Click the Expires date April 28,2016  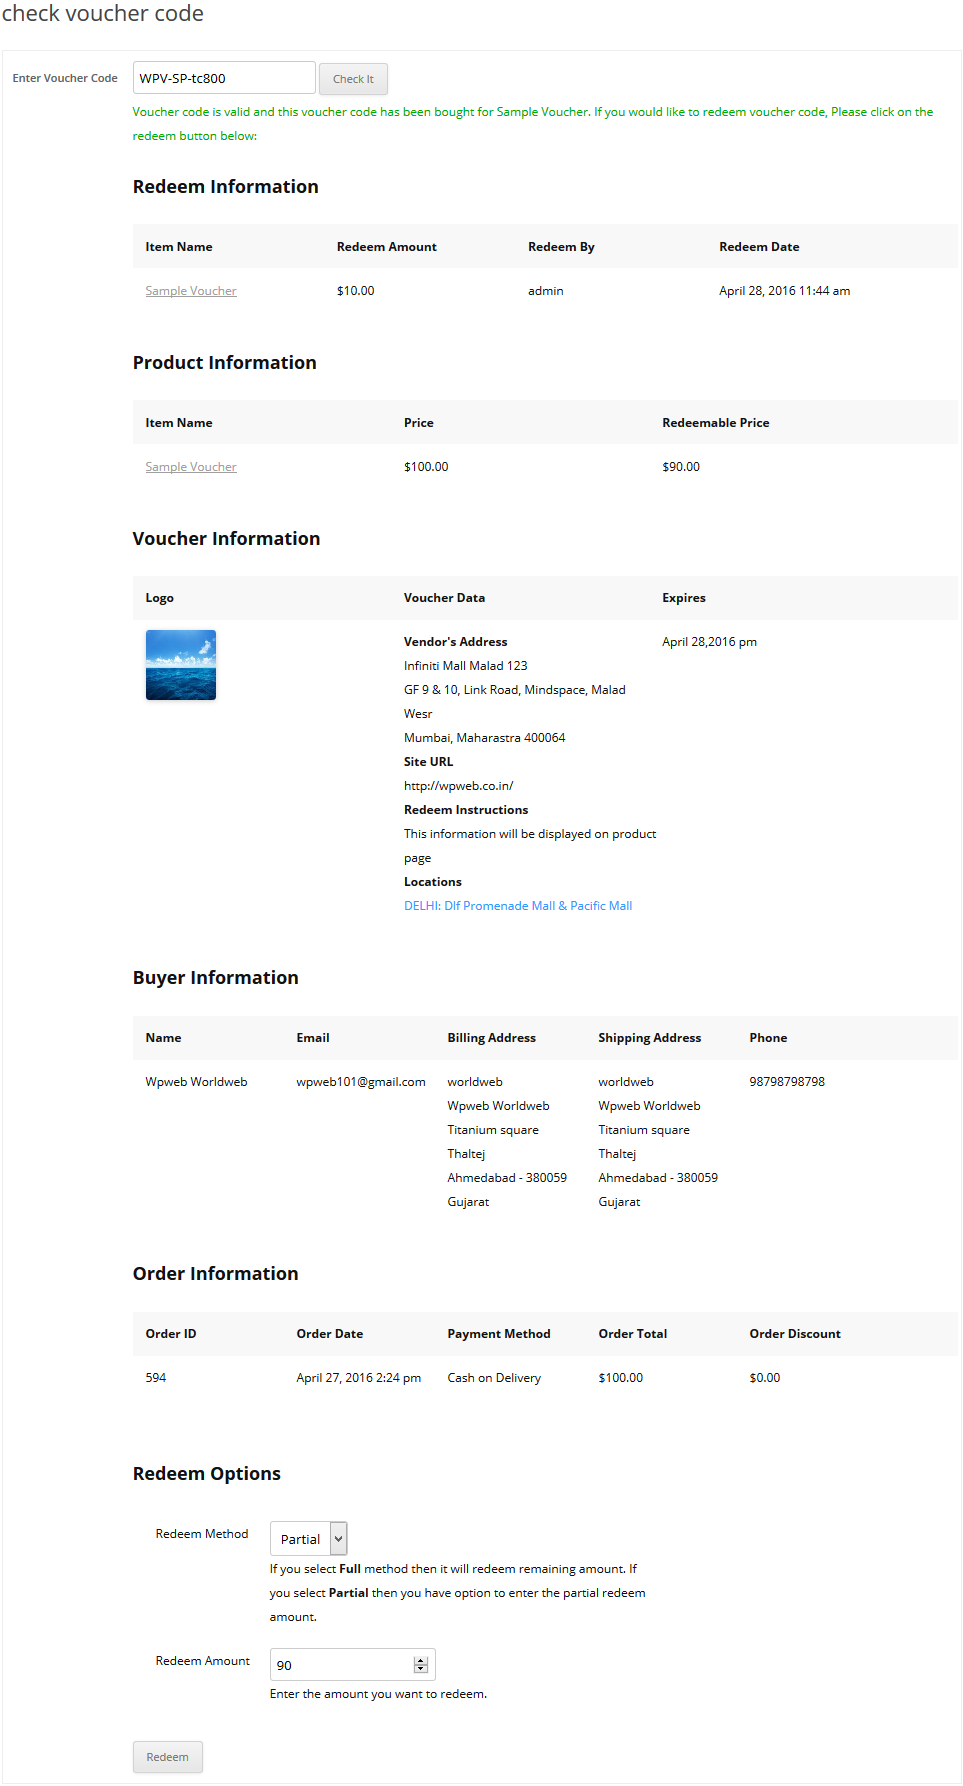tap(709, 642)
